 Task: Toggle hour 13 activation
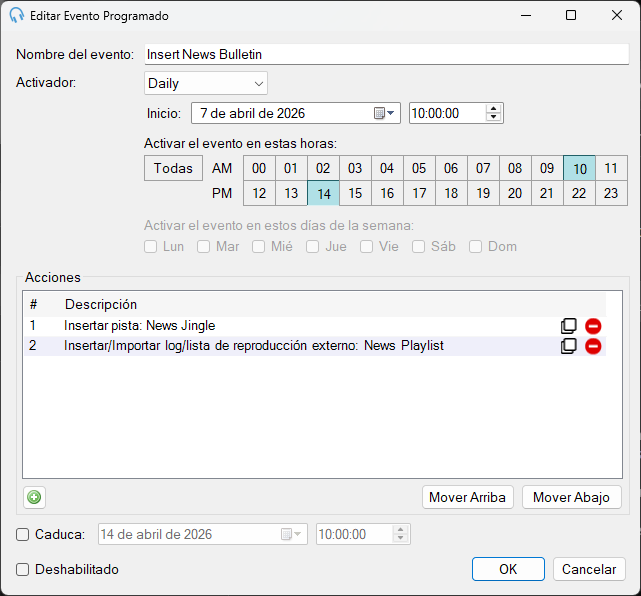[x=291, y=193]
